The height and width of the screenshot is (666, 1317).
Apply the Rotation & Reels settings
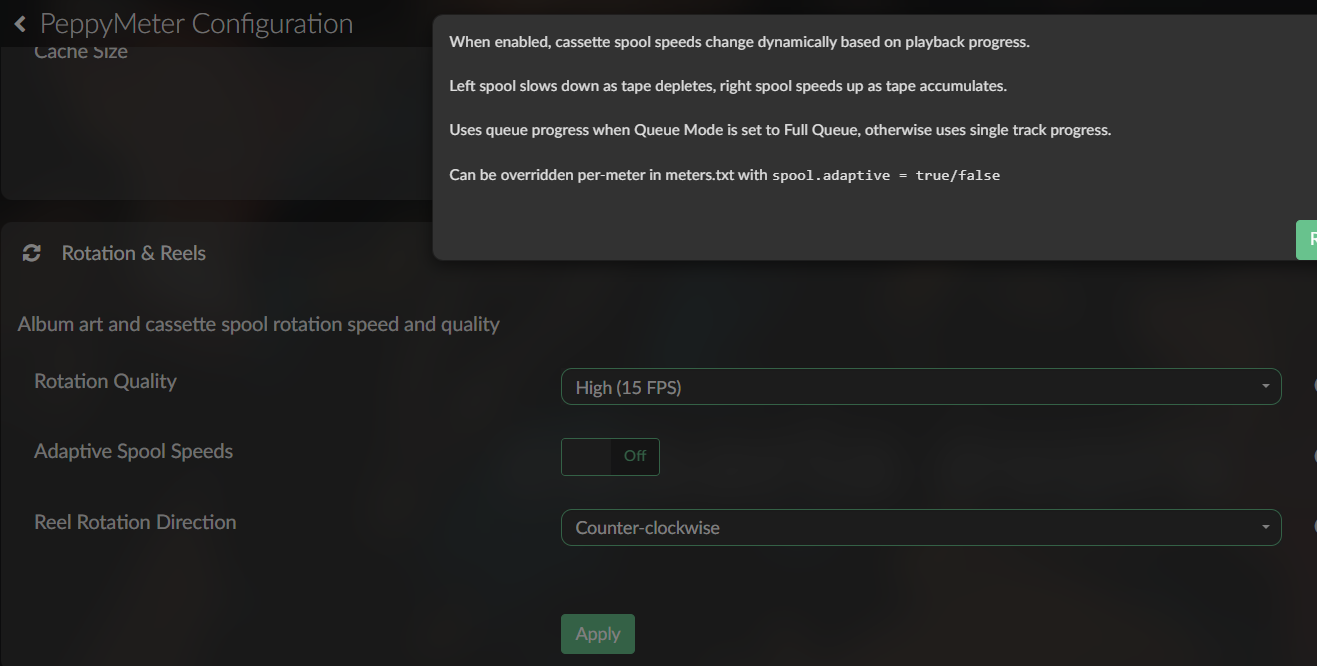pos(598,634)
